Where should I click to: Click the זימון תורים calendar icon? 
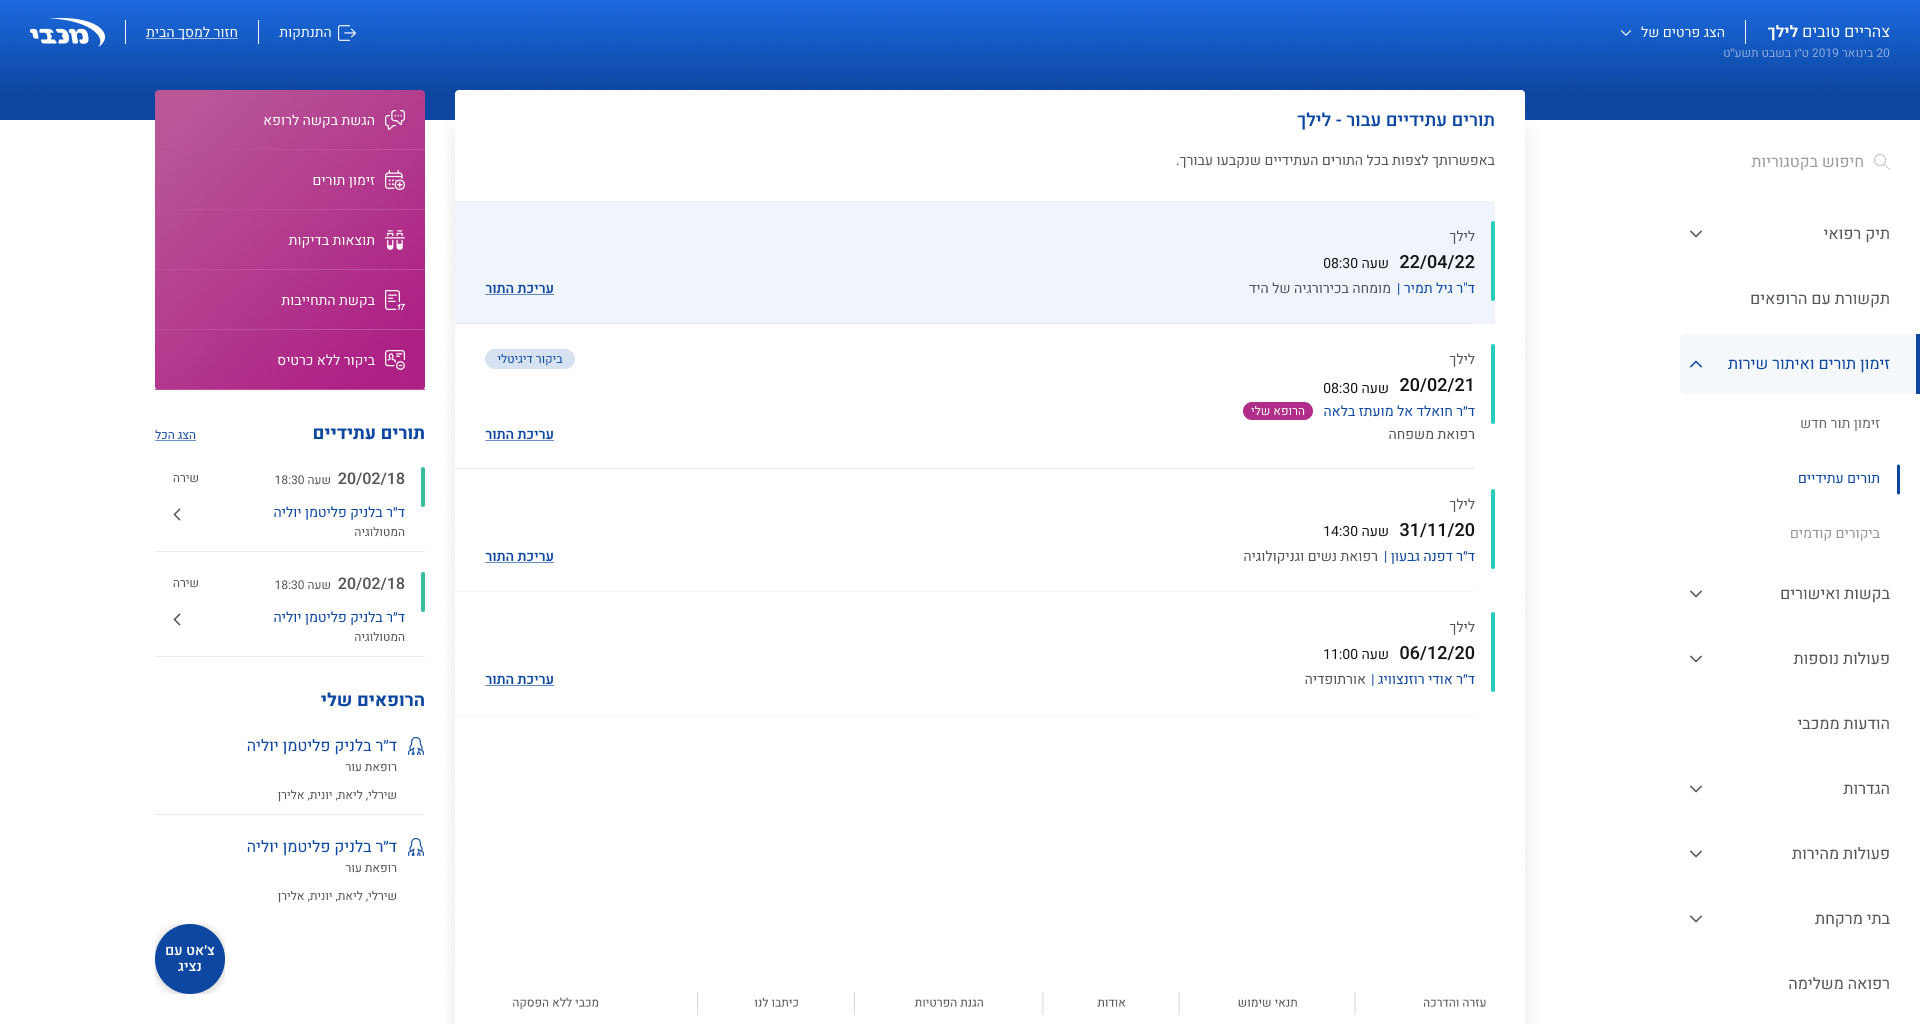pos(395,180)
